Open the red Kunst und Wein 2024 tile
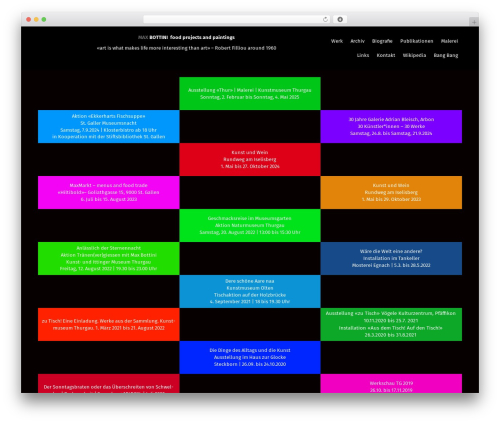This screenshot has width=500, height=423. point(250,159)
